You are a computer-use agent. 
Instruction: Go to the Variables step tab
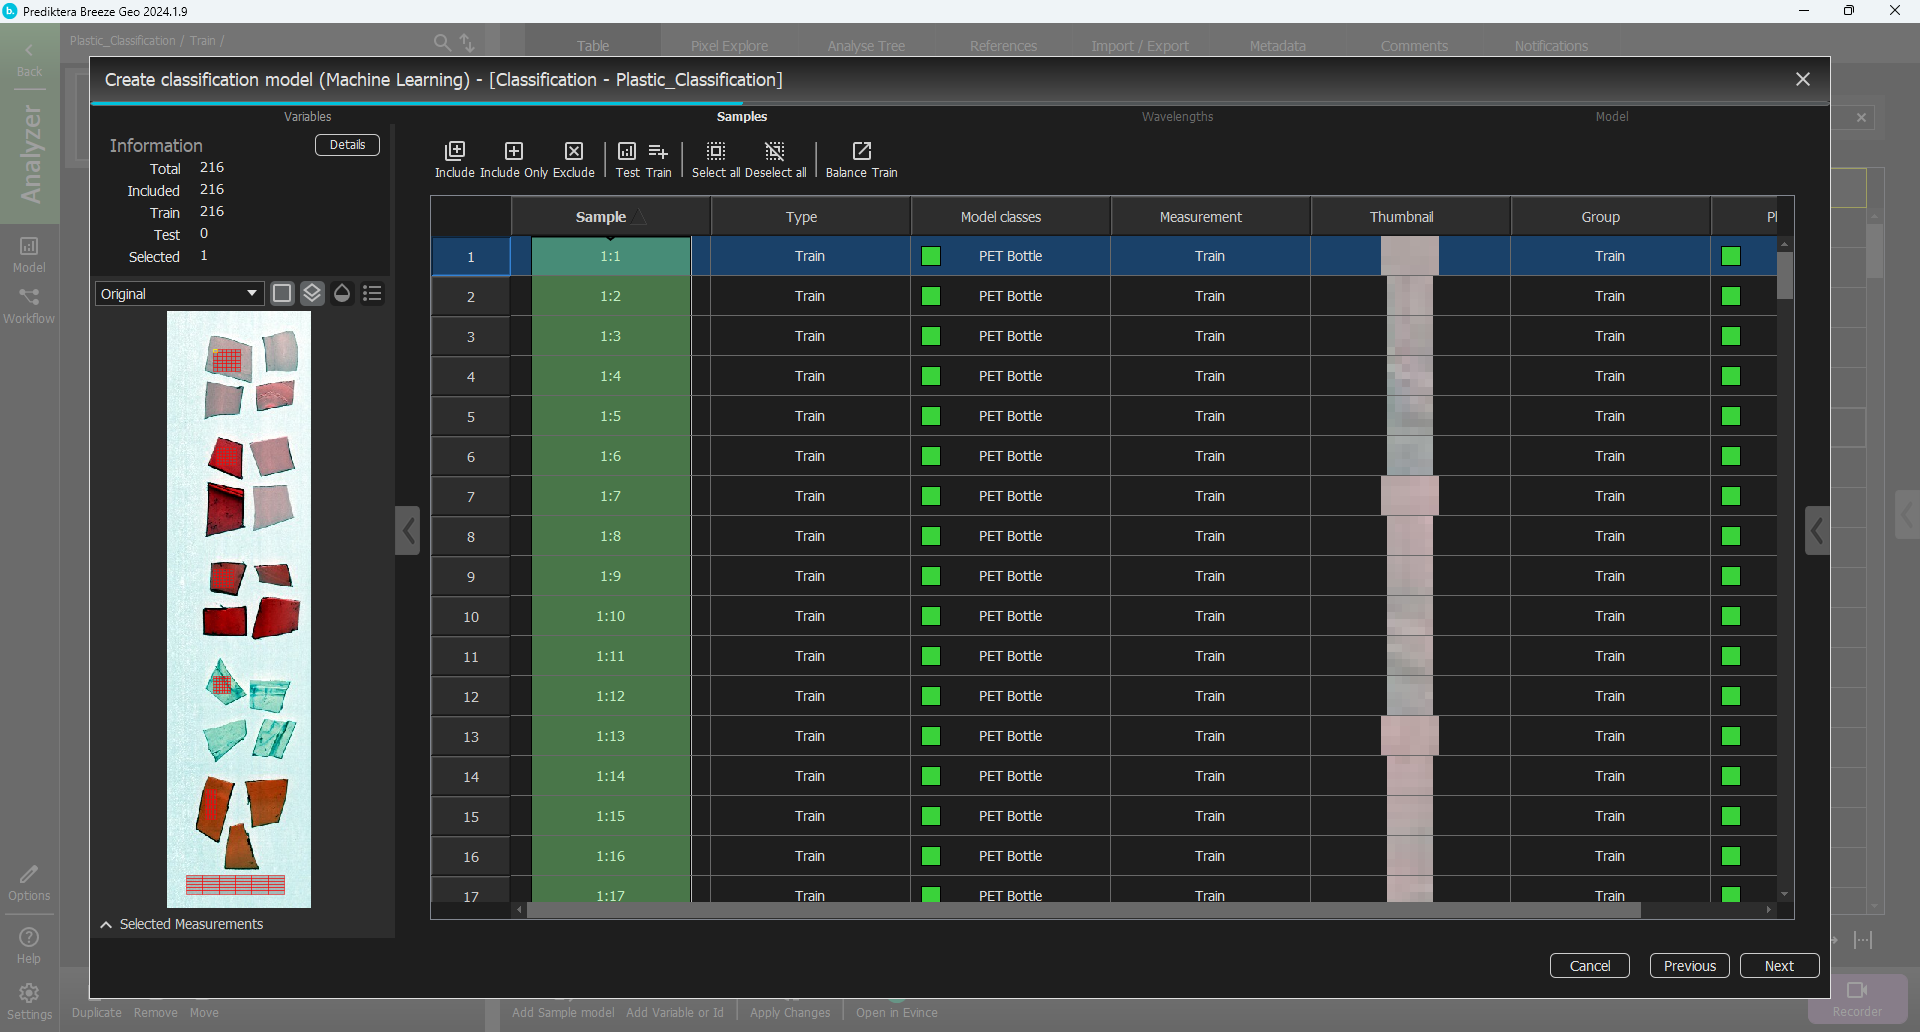click(307, 117)
